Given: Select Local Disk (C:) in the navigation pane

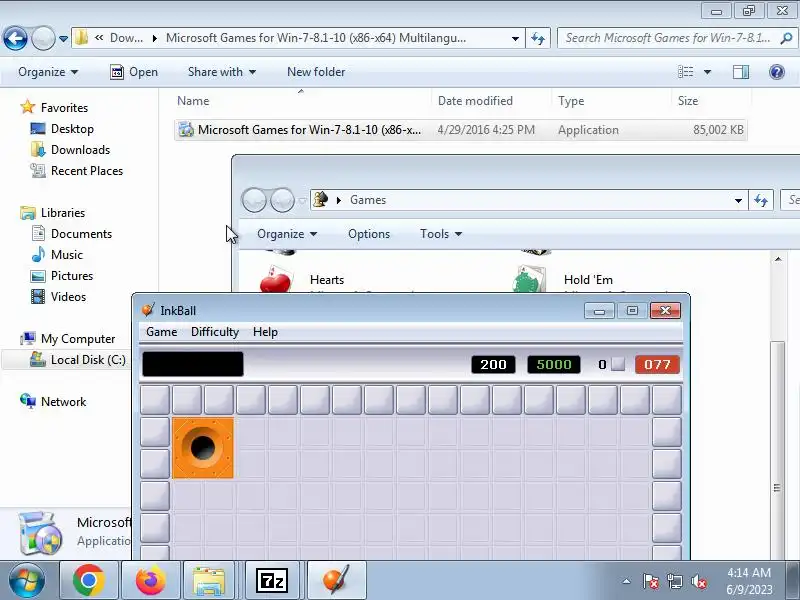Looking at the screenshot, I should tap(78, 360).
